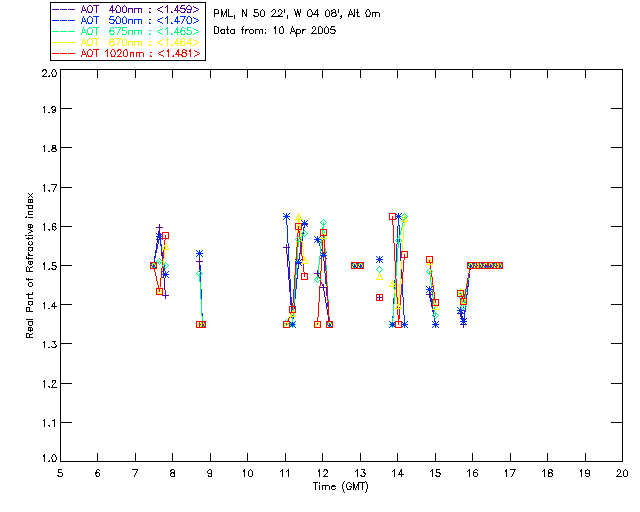Click x-axis tick label '8'
This screenshot has width=640, height=512.
point(173,473)
